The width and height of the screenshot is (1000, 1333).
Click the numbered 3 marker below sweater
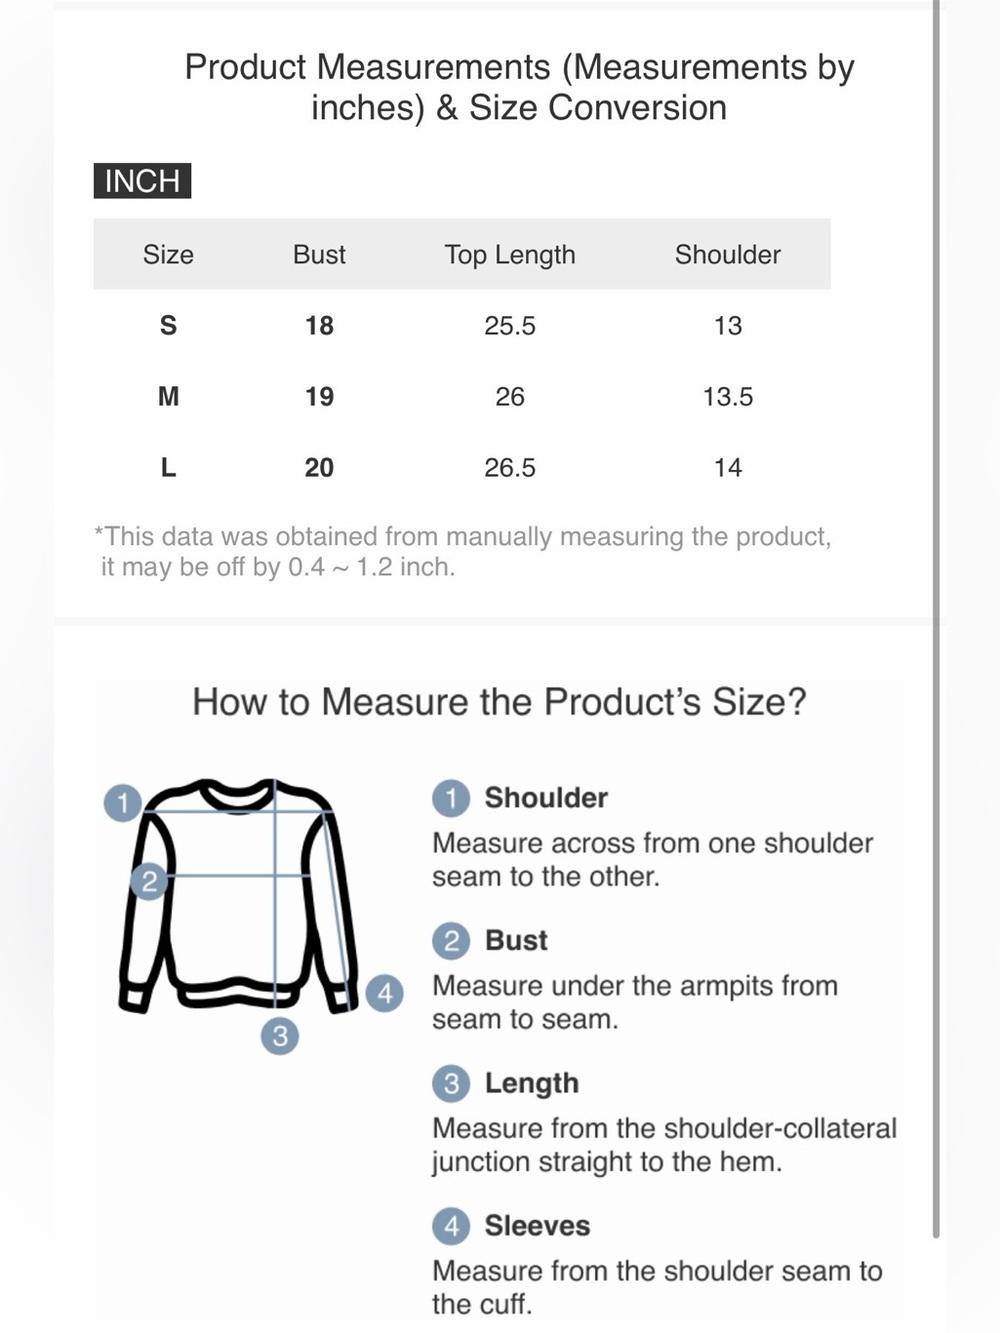(x=280, y=1035)
